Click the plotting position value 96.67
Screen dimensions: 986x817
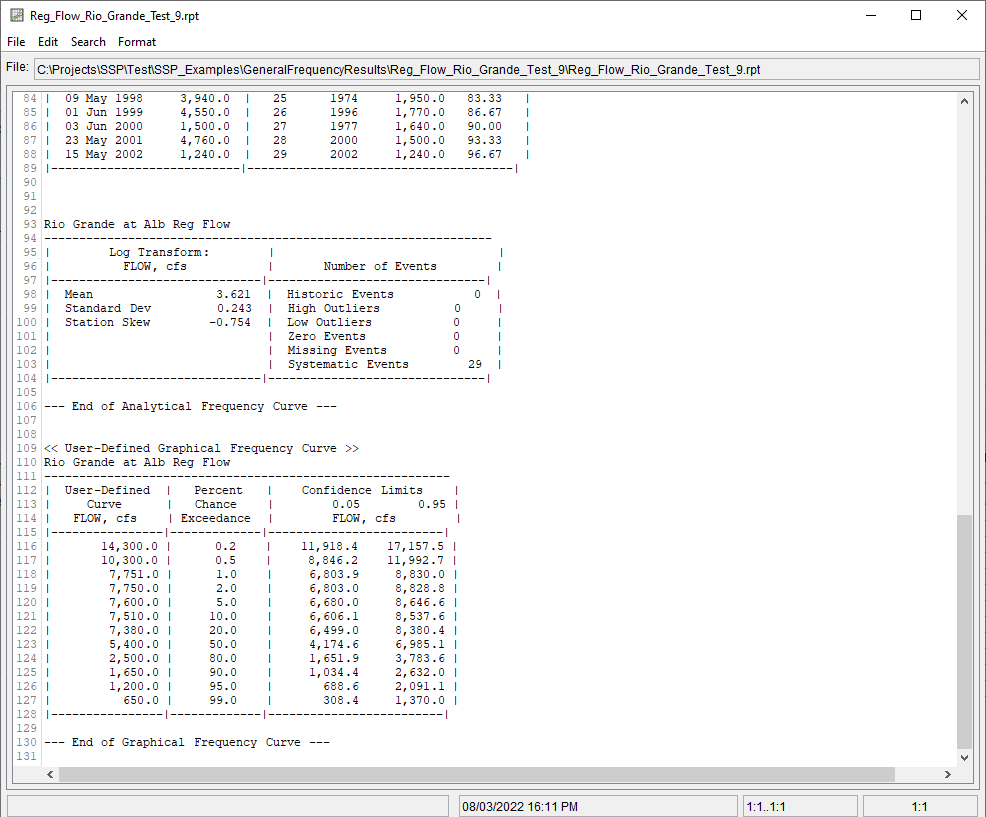click(x=484, y=154)
